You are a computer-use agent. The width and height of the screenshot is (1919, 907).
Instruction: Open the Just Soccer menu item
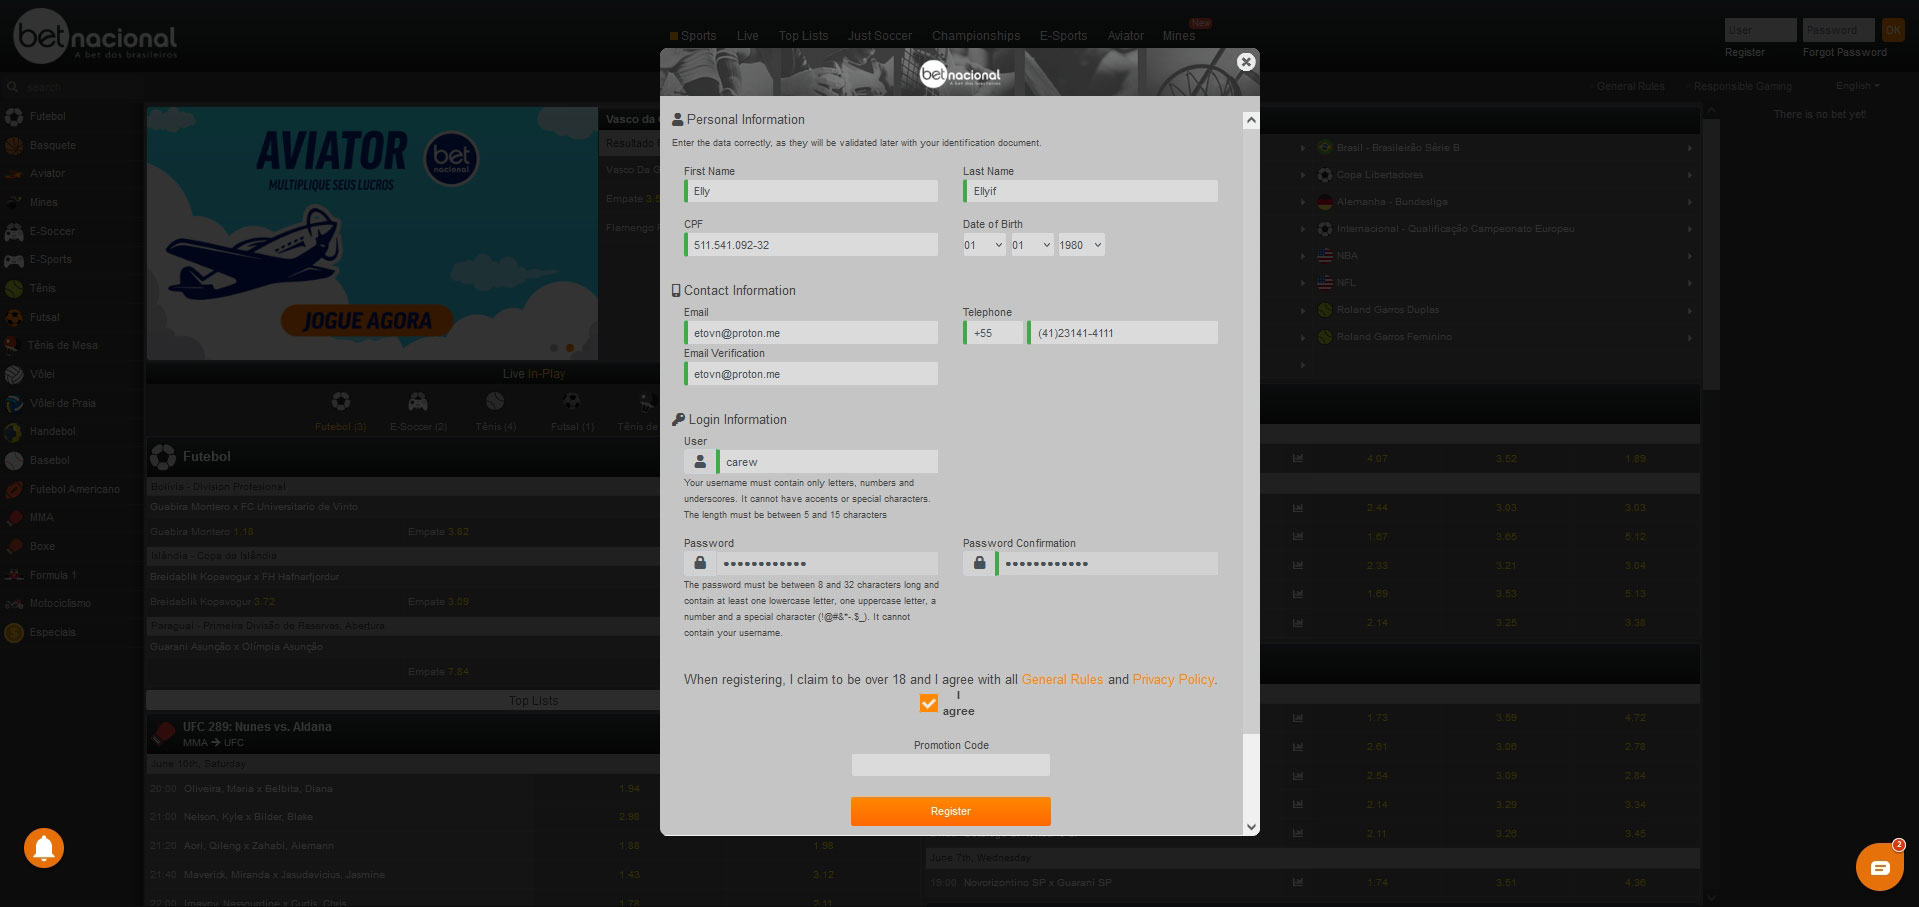tap(879, 36)
